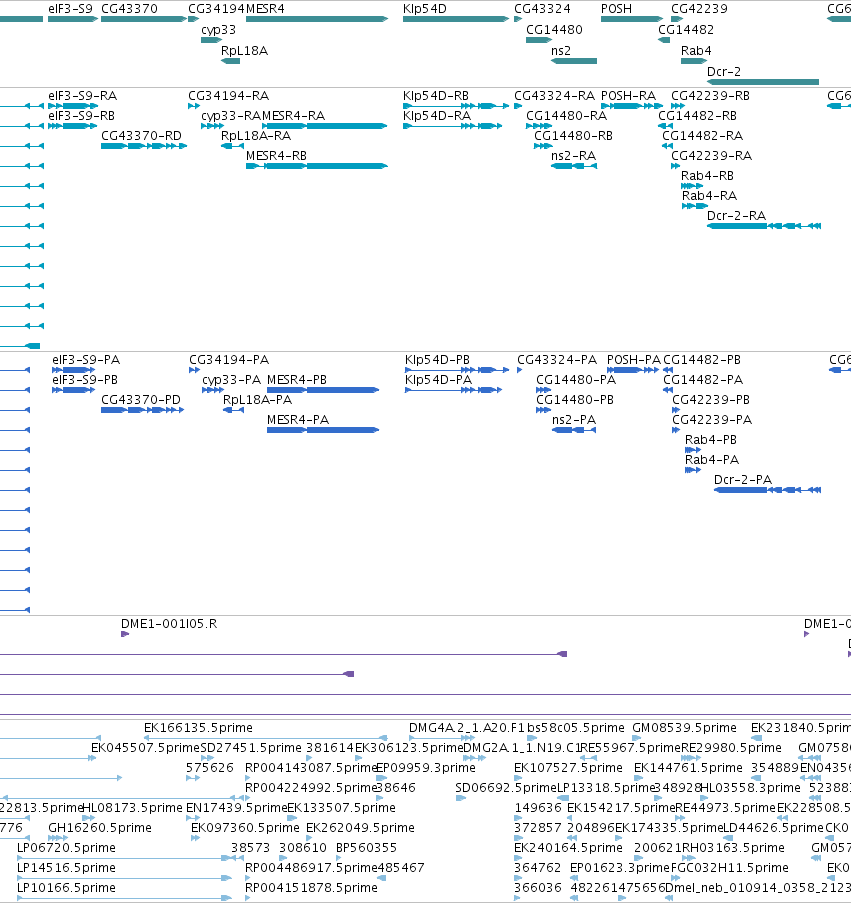This screenshot has height=903, width=851.
Task: Select the Rab4-PB protein label
Action: [711, 440]
